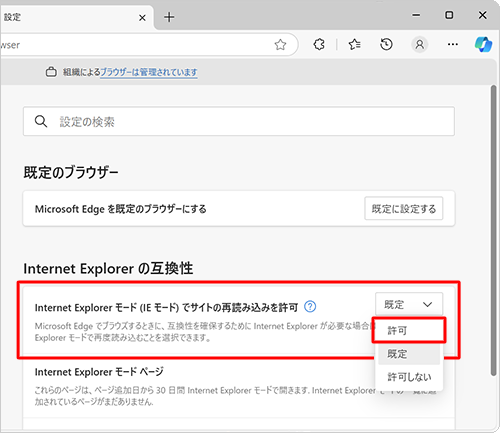Click the 設定の検索 search field
This screenshot has height=433, width=500.
pos(239,121)
